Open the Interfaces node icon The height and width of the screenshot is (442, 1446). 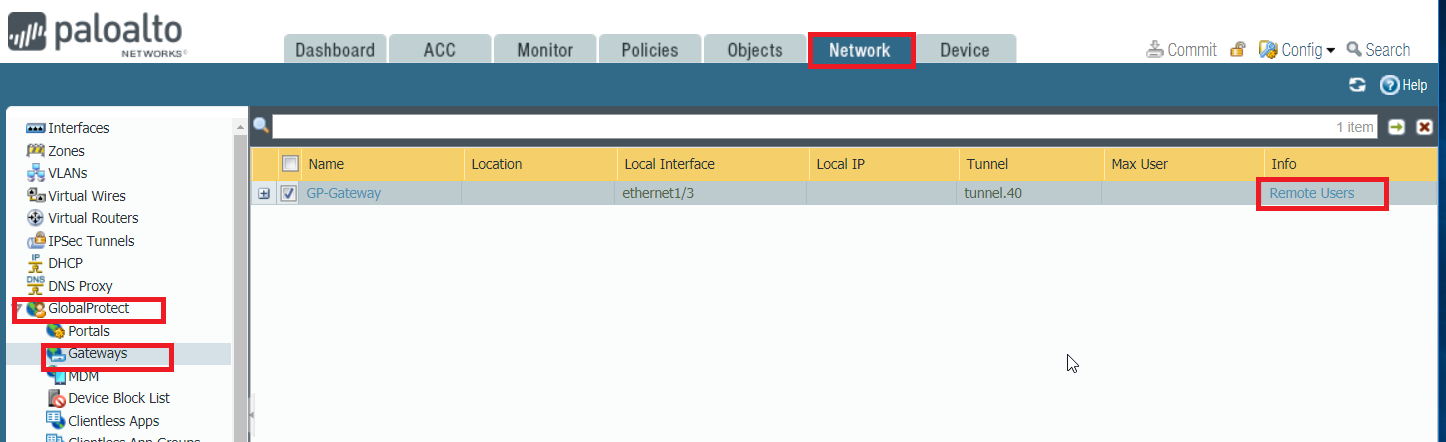click(36, 129)
